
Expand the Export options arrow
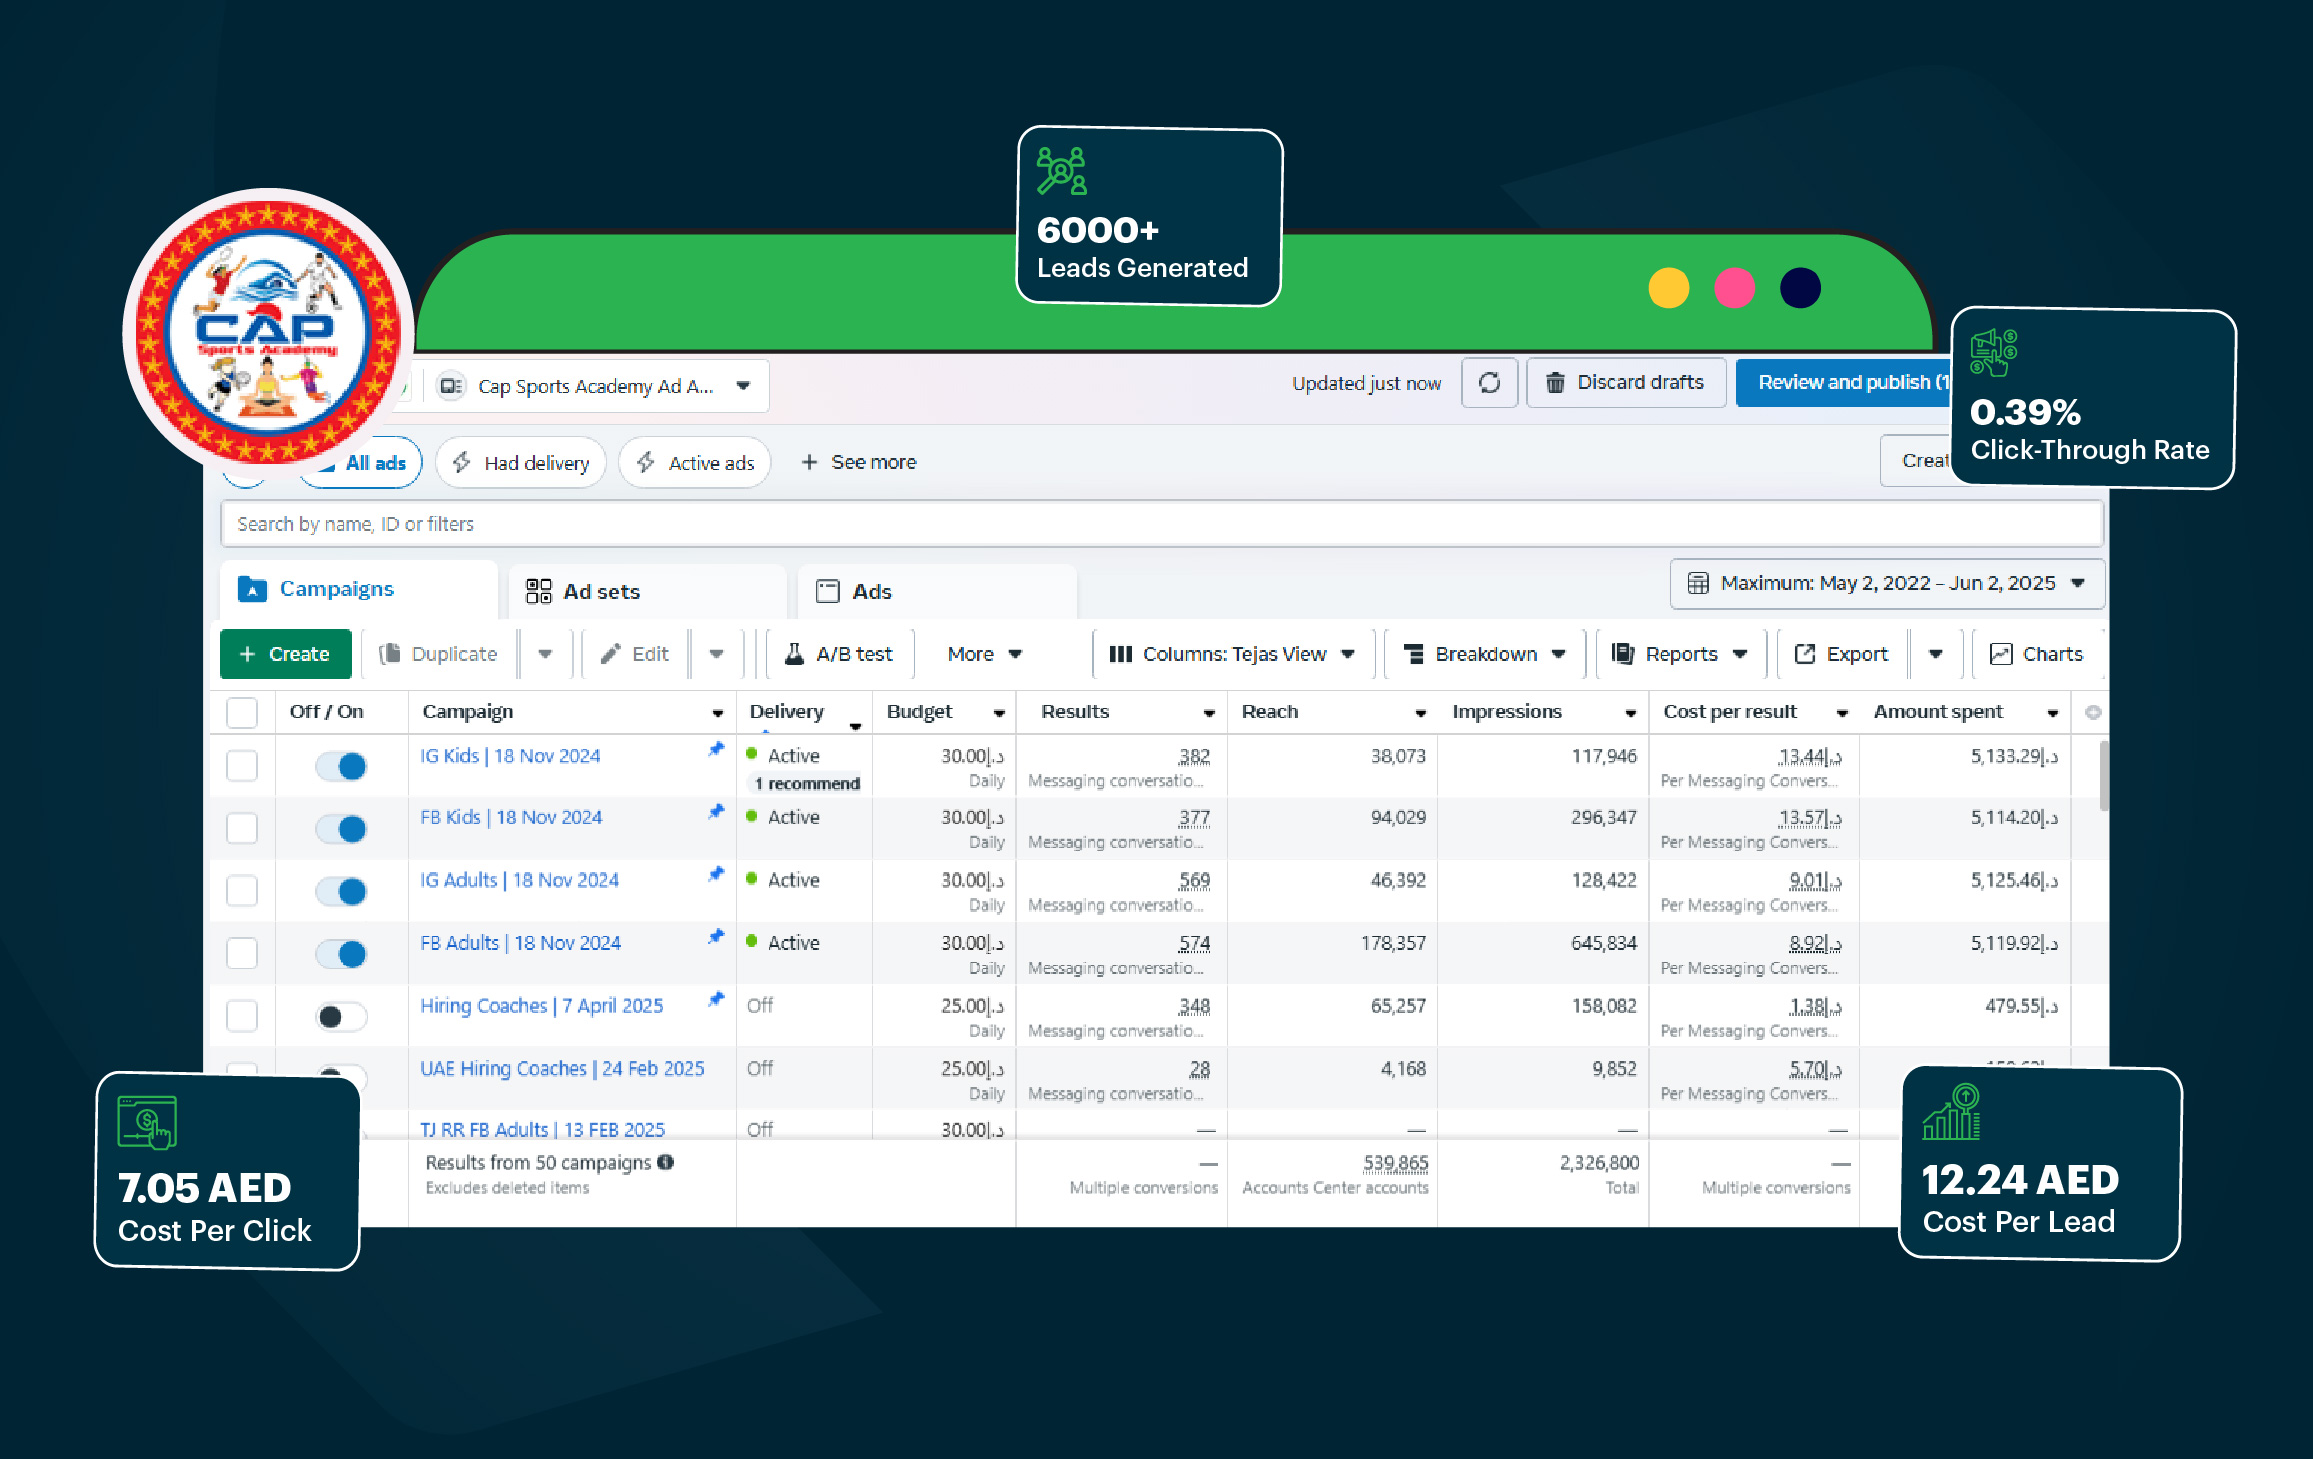(1936, 654)
